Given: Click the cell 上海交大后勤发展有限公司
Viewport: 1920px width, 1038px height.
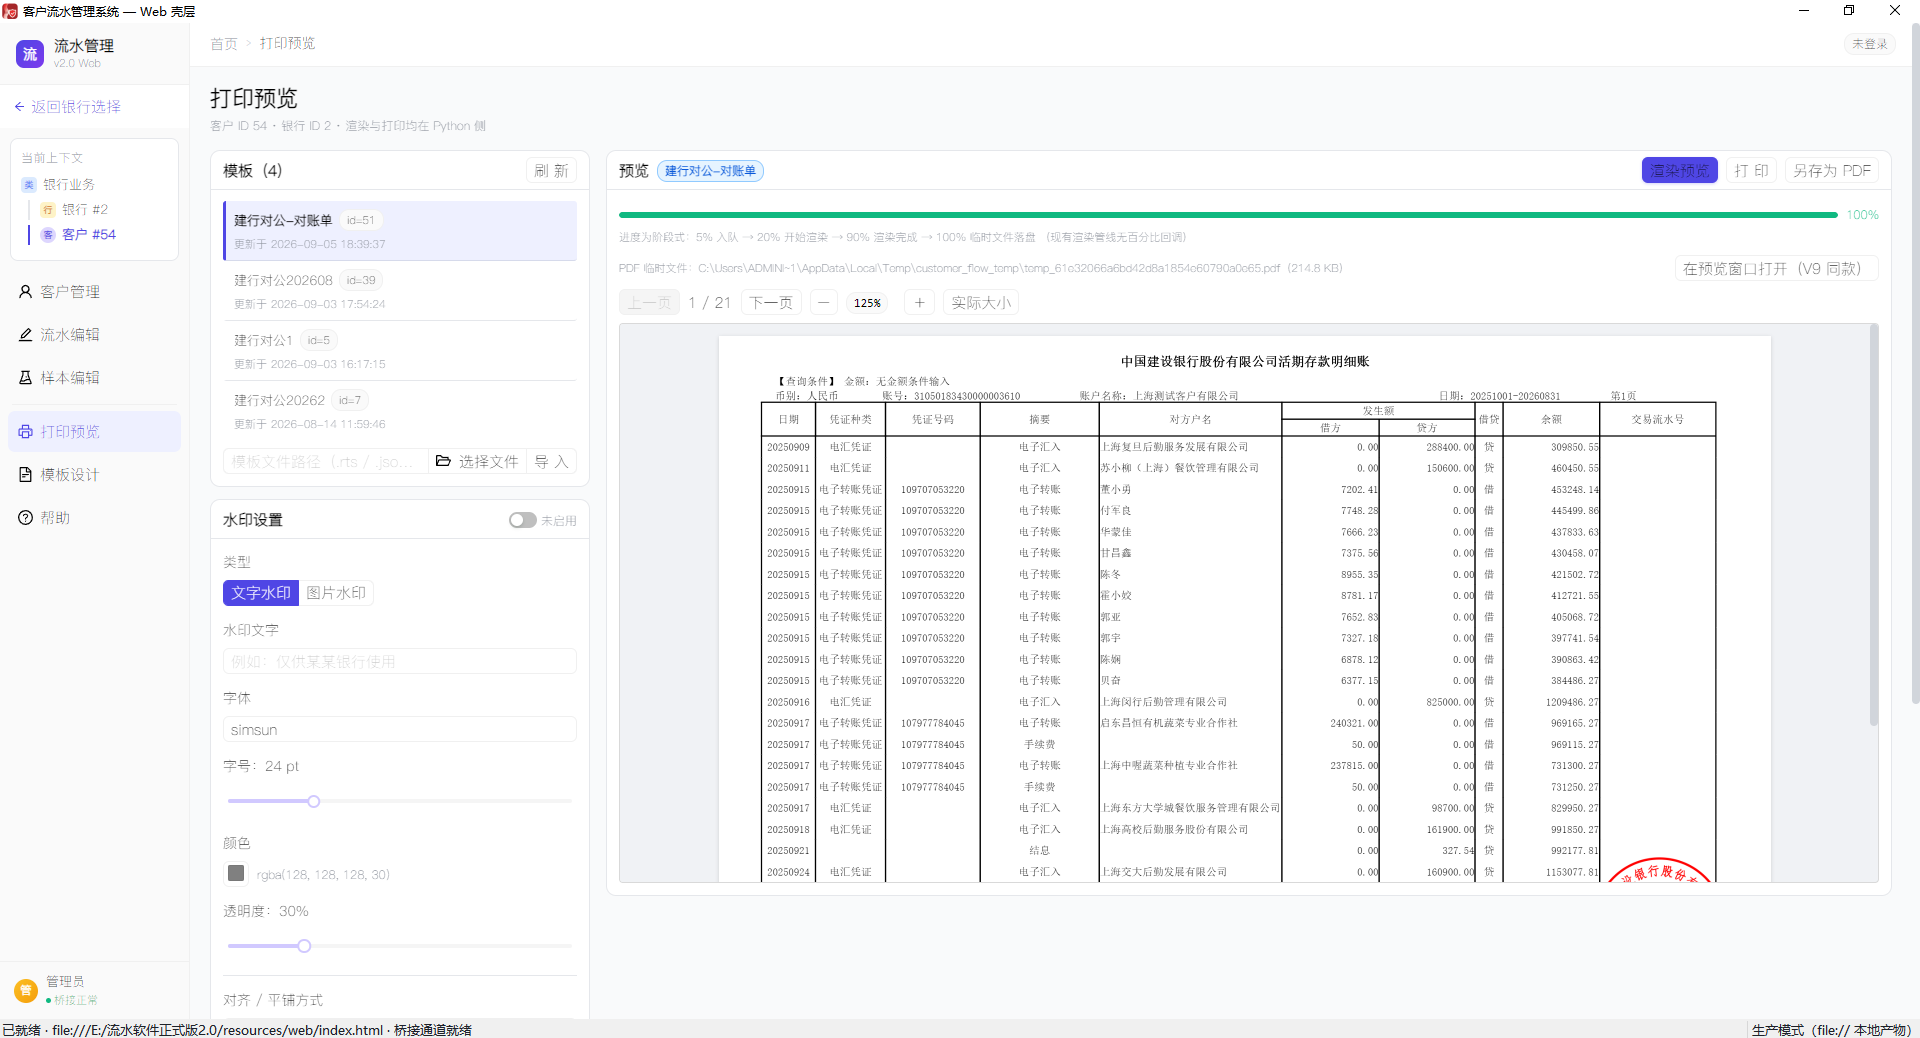Looking at the screenshot, I should (1164, 872).
